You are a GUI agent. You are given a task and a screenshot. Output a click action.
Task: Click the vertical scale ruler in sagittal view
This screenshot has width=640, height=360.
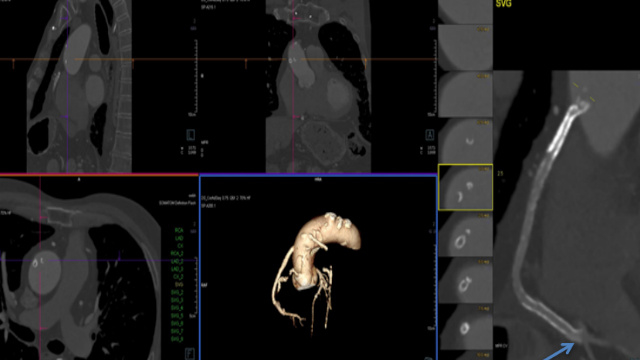[x=196, y=76]
